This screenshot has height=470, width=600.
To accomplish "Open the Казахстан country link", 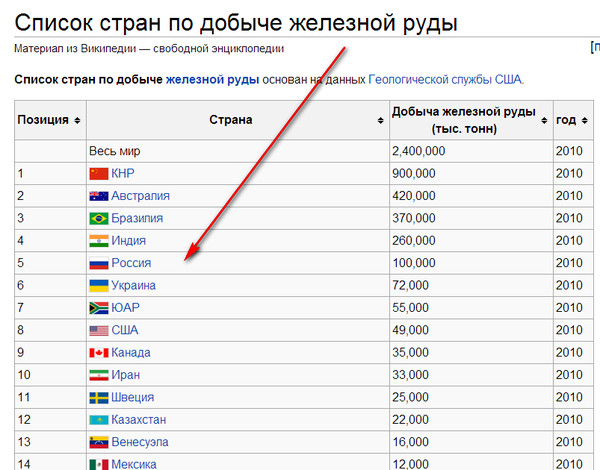I will (139, 420).
